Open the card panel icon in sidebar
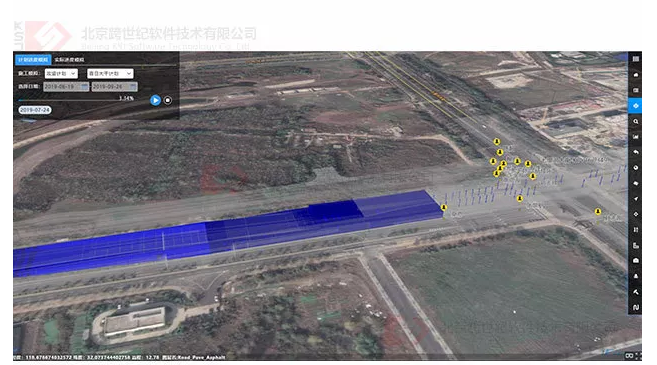This screenshot has height=365, width=657. pos(635,90)
